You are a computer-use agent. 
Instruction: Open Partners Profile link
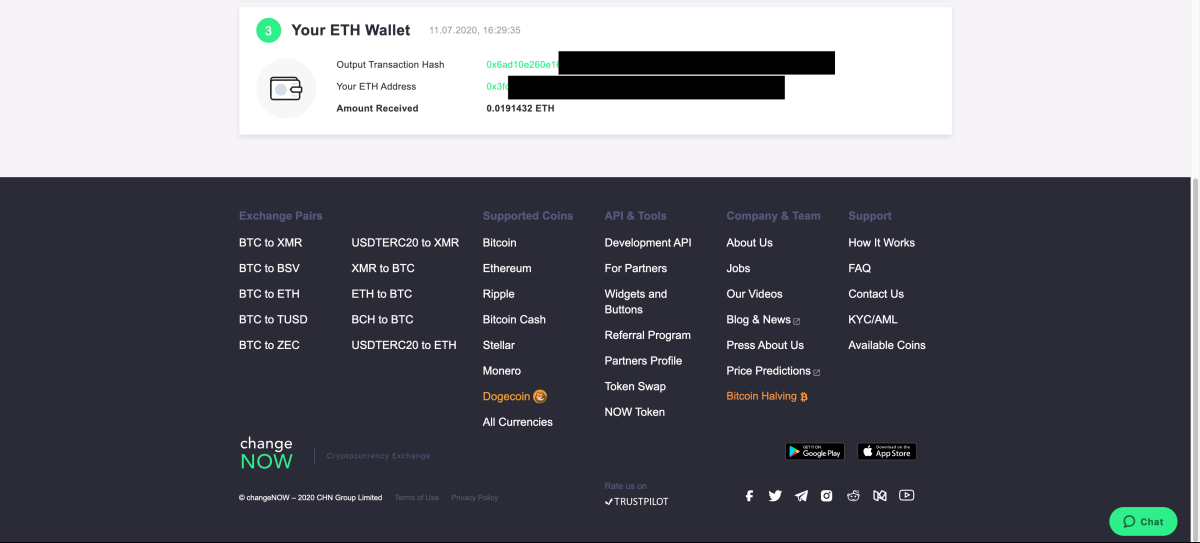[x=643, y=361]
